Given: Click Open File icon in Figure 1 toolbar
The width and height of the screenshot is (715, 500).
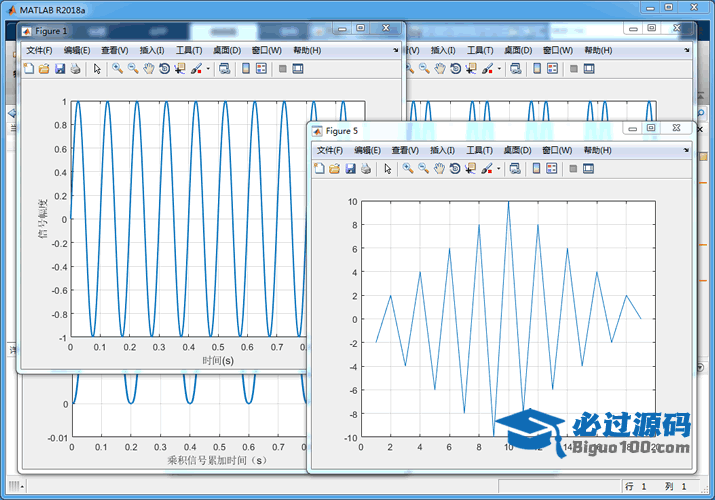Looking at the screenshot, I should [44, 69].
